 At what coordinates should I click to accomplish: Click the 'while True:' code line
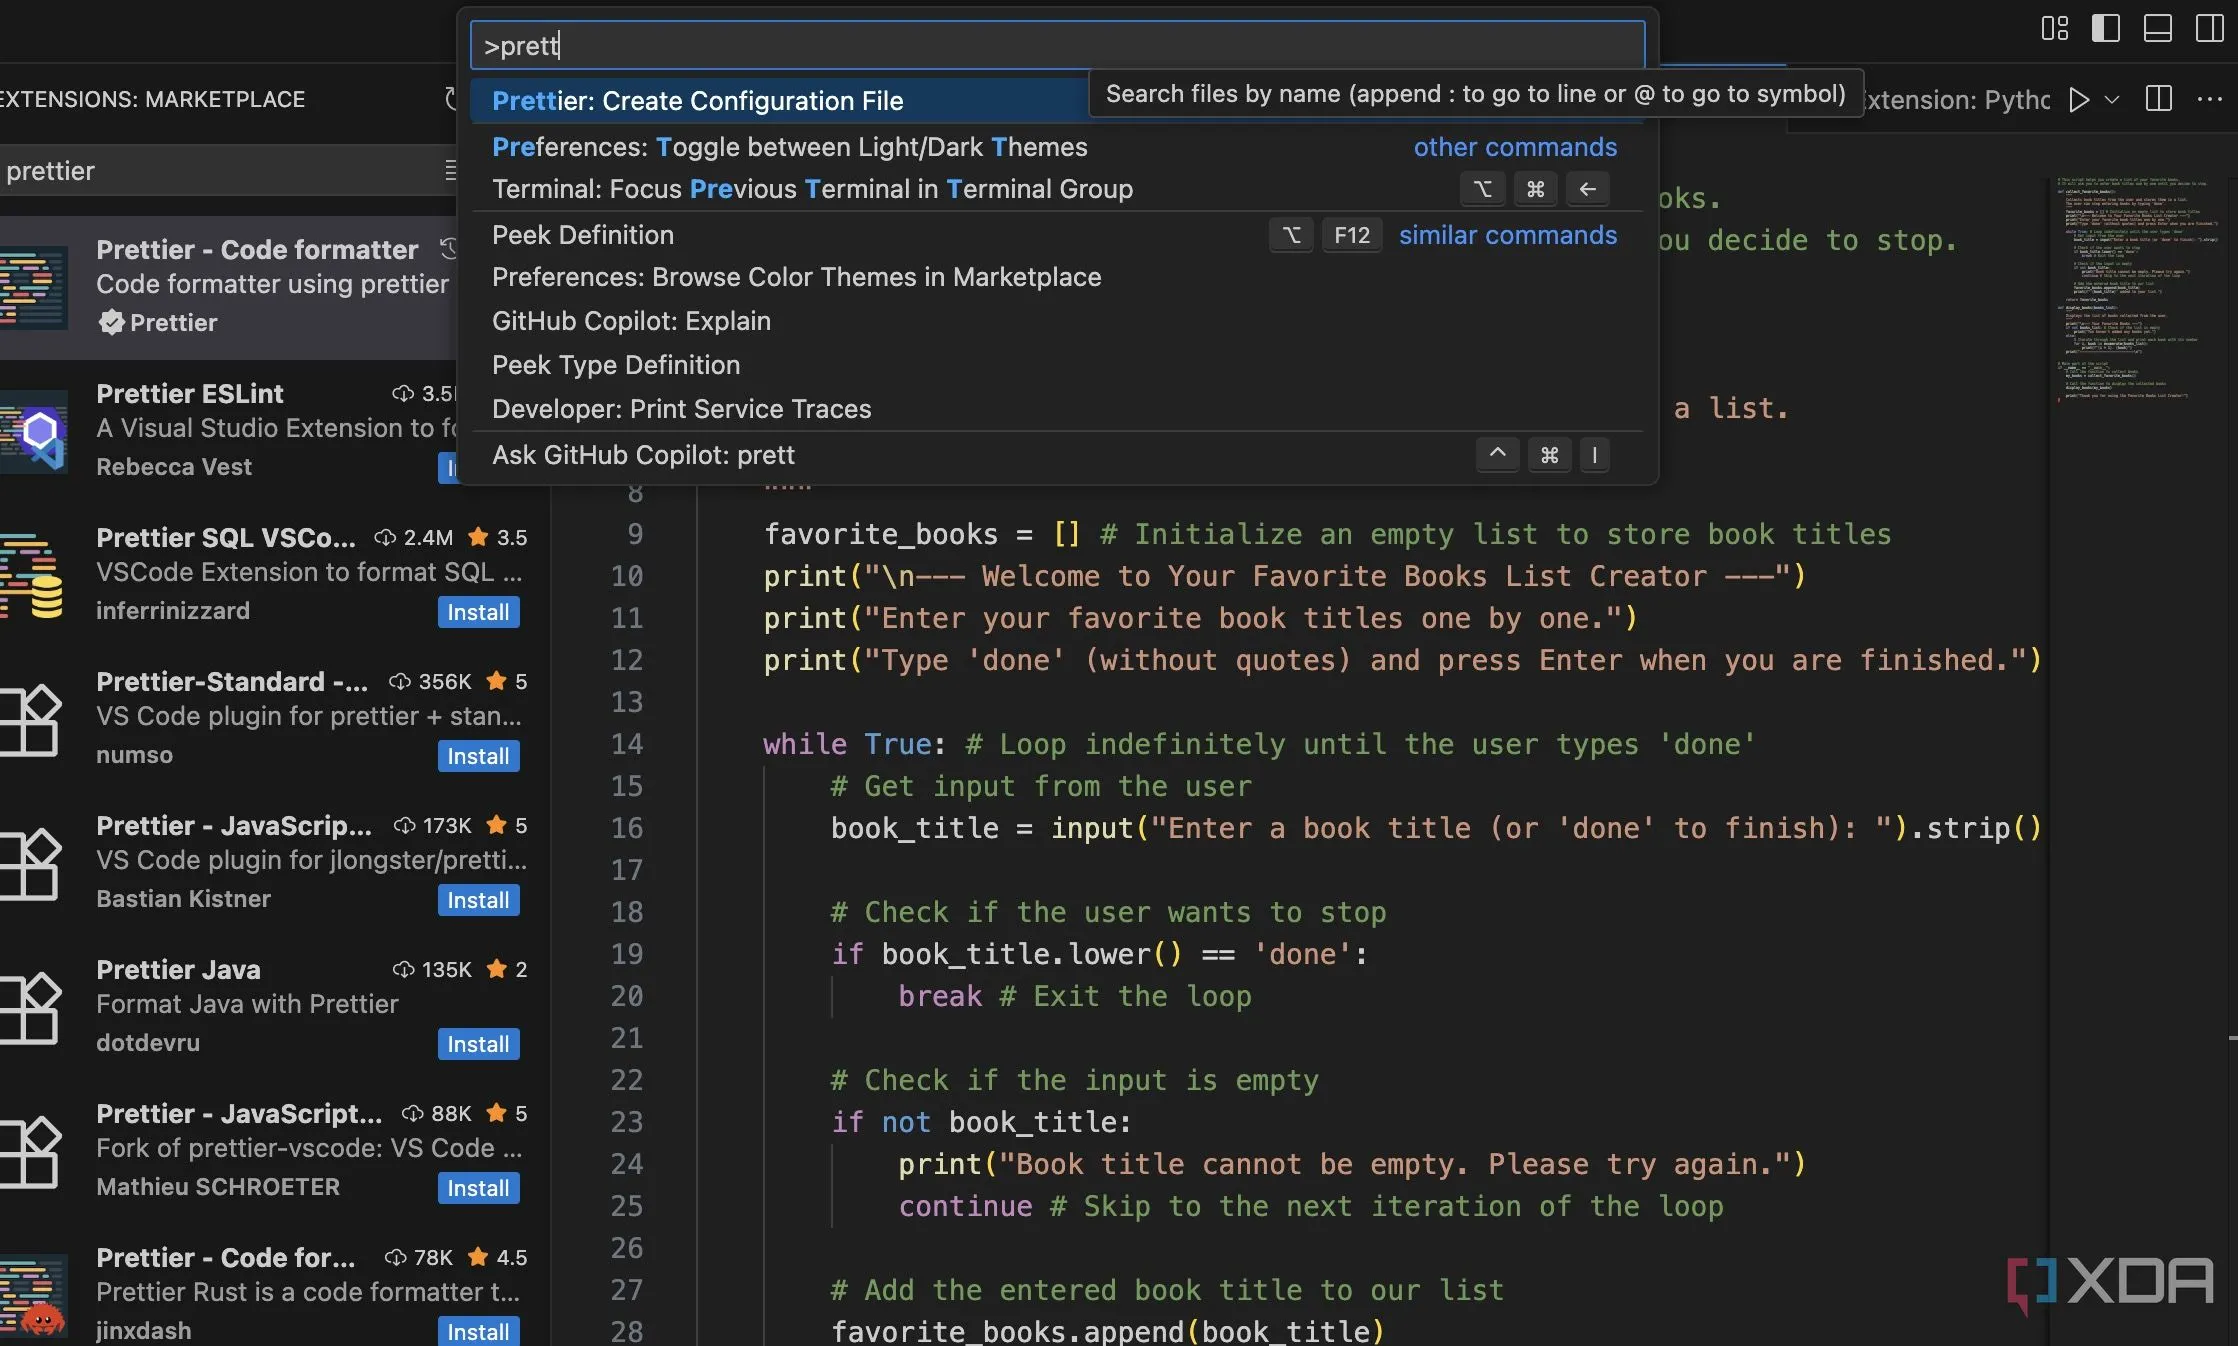(x=1259, y=744)
